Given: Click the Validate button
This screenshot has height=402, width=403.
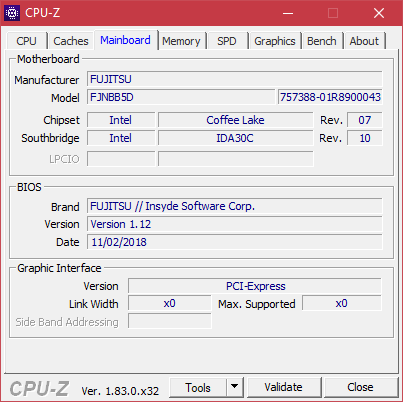Looking at the screenshot, I should [x=284, y=387].
